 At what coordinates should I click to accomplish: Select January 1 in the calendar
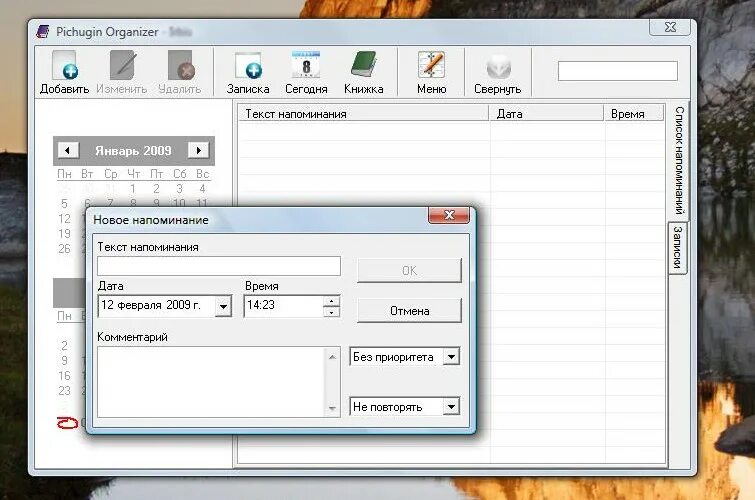[x=133, y=188]
